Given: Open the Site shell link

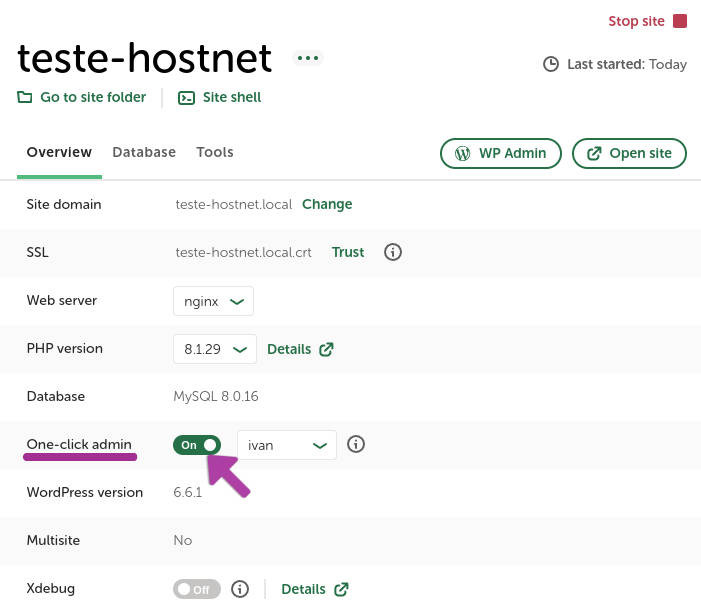Looking at the screenshot, I should click(232, 97).
